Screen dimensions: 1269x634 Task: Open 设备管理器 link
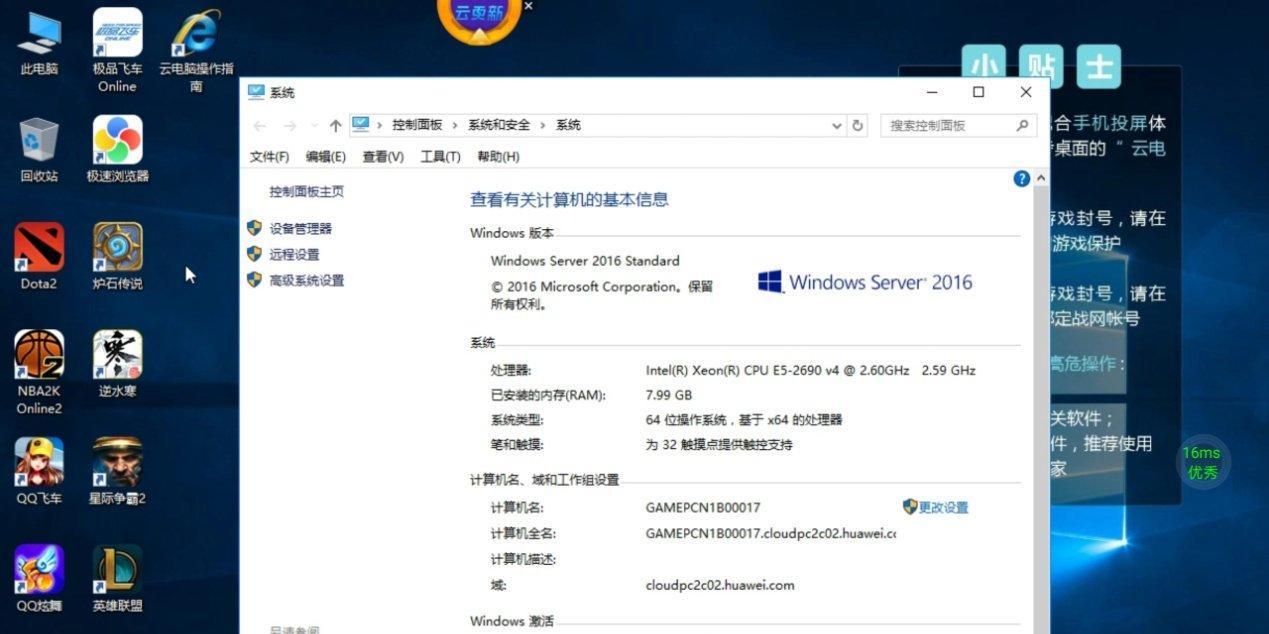pyautogui.click(x=300, y=229)
